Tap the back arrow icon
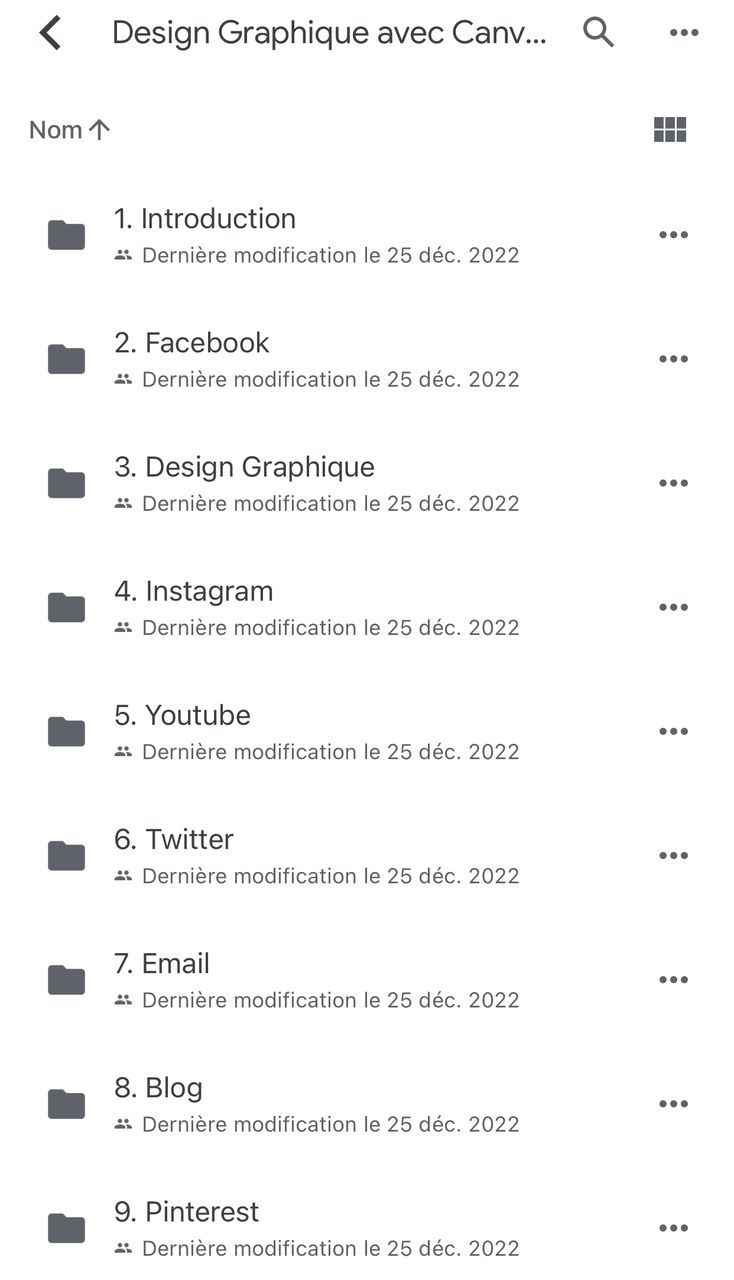Screen dimensions: 734x1280 (50, 33)
